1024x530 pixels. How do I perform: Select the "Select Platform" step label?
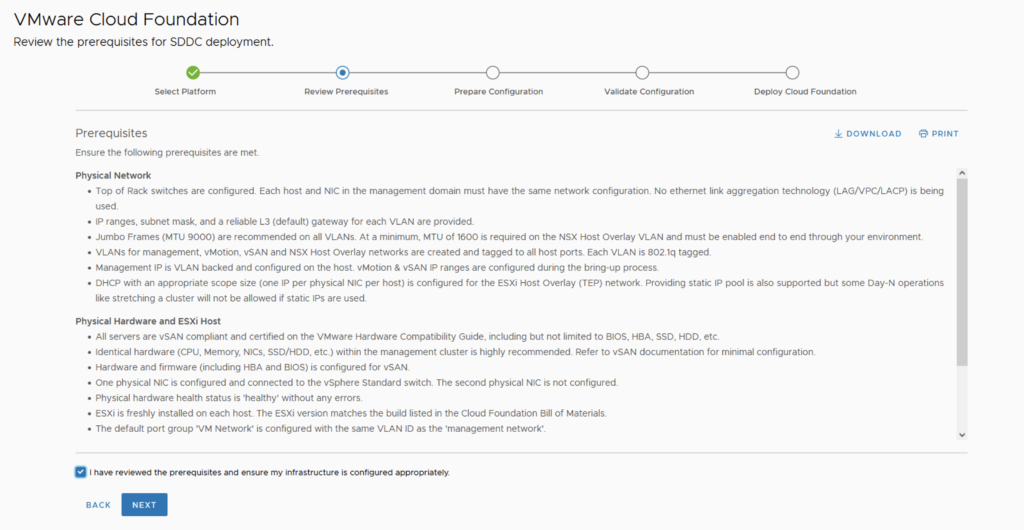click(x=185, y=92)
